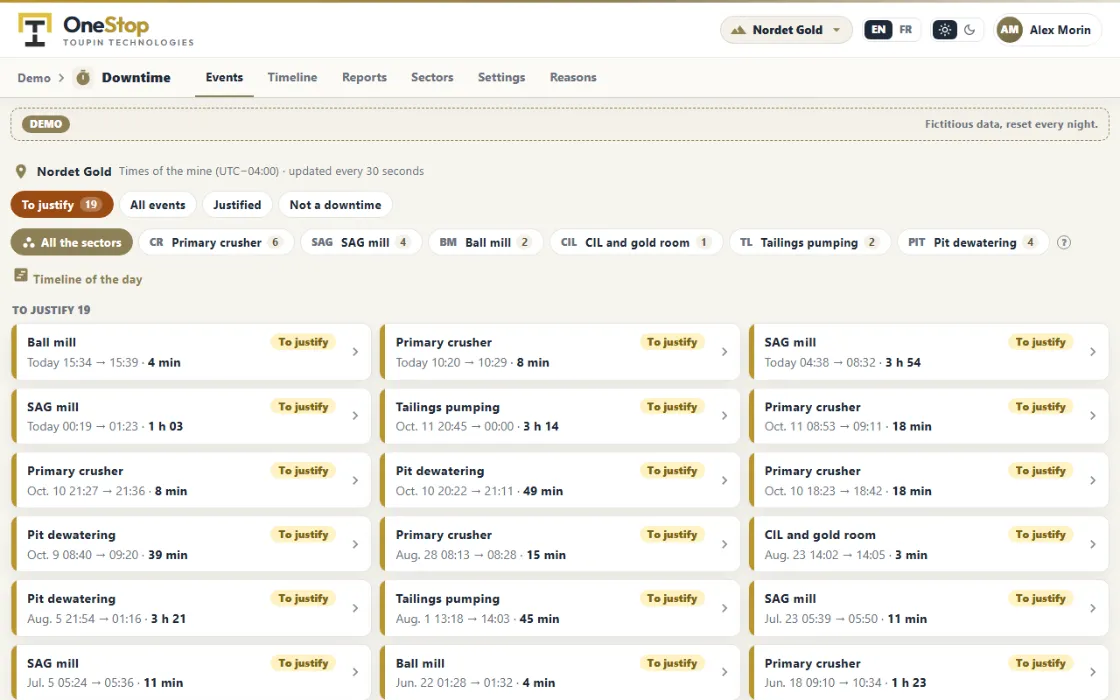The image size is (1120, 700).
Task: Switch language to EN
Action: click(878, 30)
